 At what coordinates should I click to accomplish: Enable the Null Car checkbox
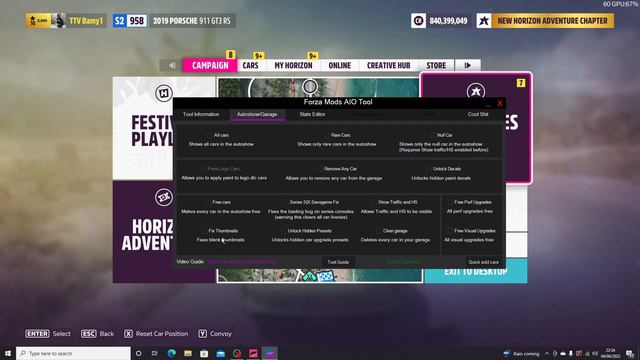(x=433, y=135)
